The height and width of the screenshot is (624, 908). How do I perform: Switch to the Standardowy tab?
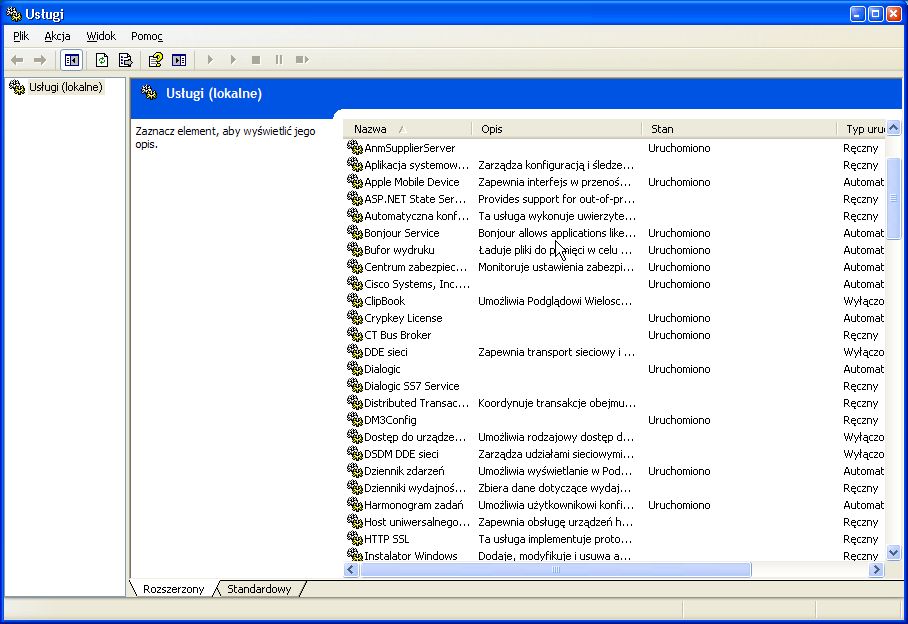pyautogui.click(x=259, y=589)
